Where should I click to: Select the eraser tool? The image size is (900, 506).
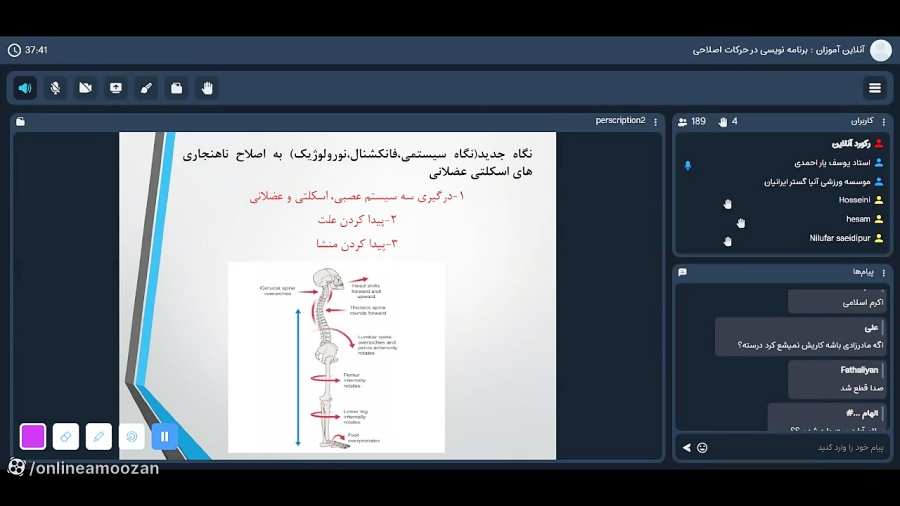[65, 437]
